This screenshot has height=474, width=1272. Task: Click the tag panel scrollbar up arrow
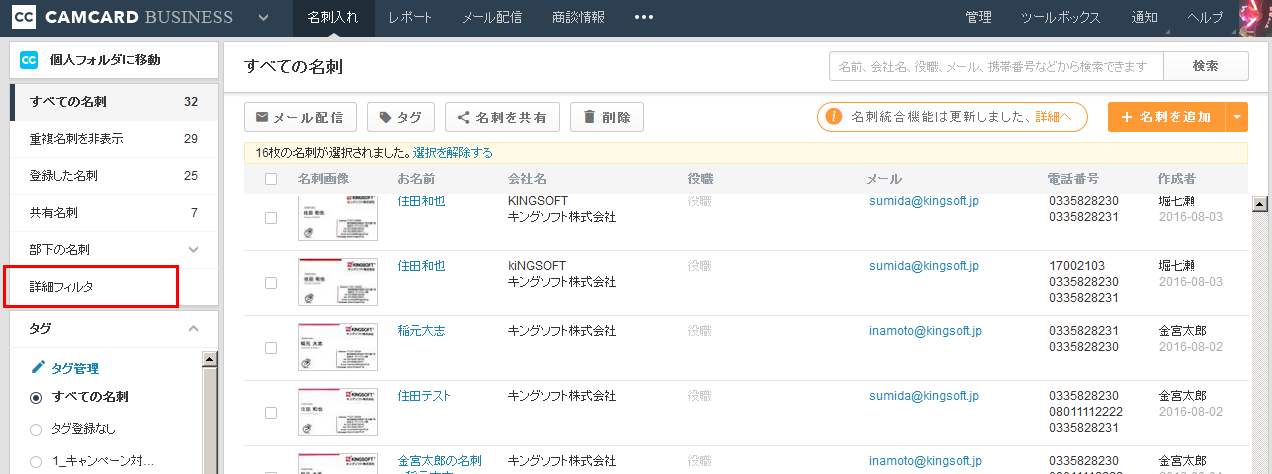coord(210,358)
